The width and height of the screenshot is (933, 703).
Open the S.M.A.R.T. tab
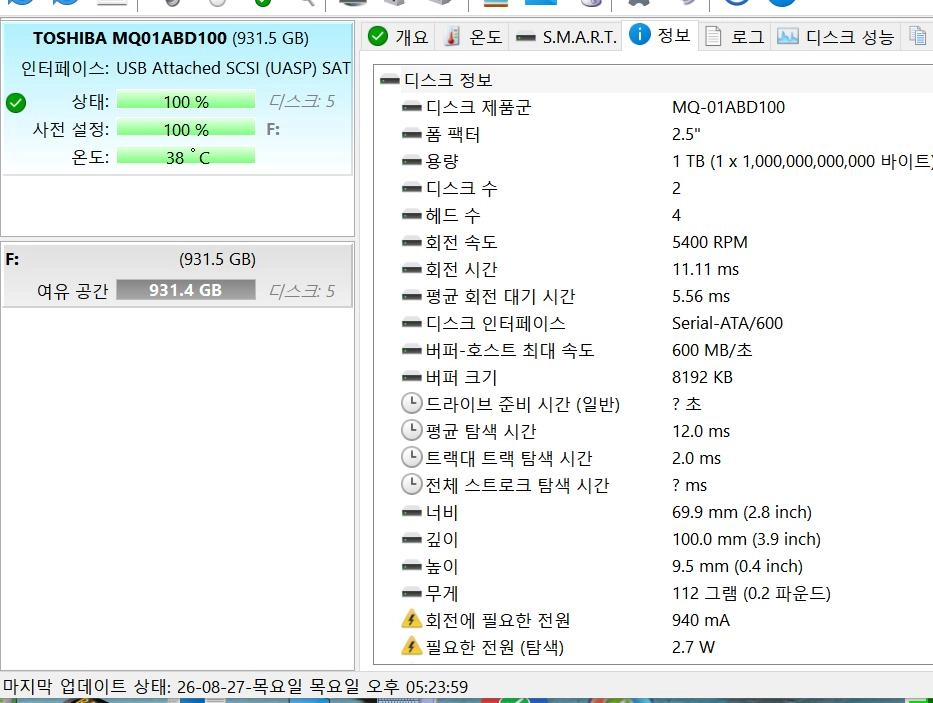[x=565, y=37]
